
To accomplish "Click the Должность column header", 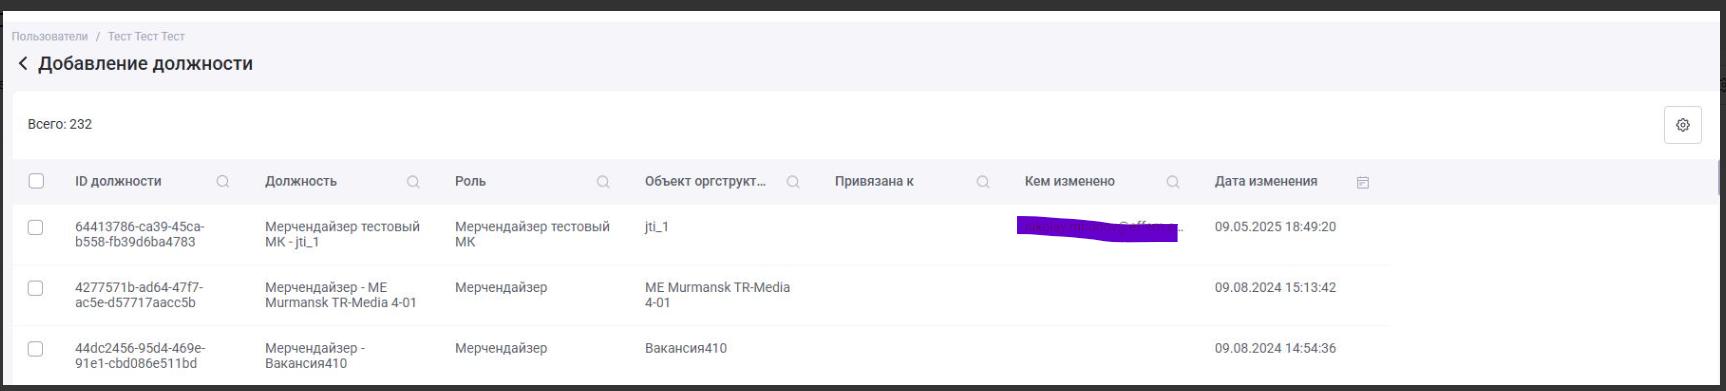I will point(300,181).
